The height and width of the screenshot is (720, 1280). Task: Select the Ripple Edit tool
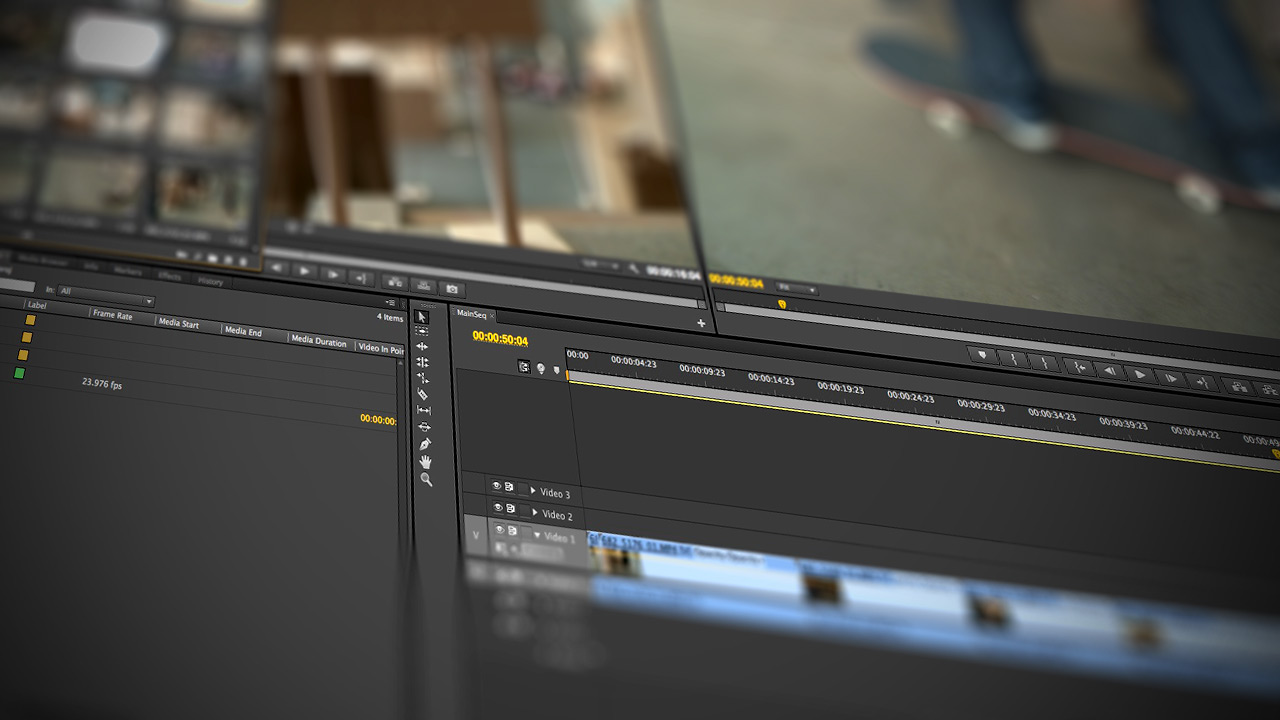point(423,347)
